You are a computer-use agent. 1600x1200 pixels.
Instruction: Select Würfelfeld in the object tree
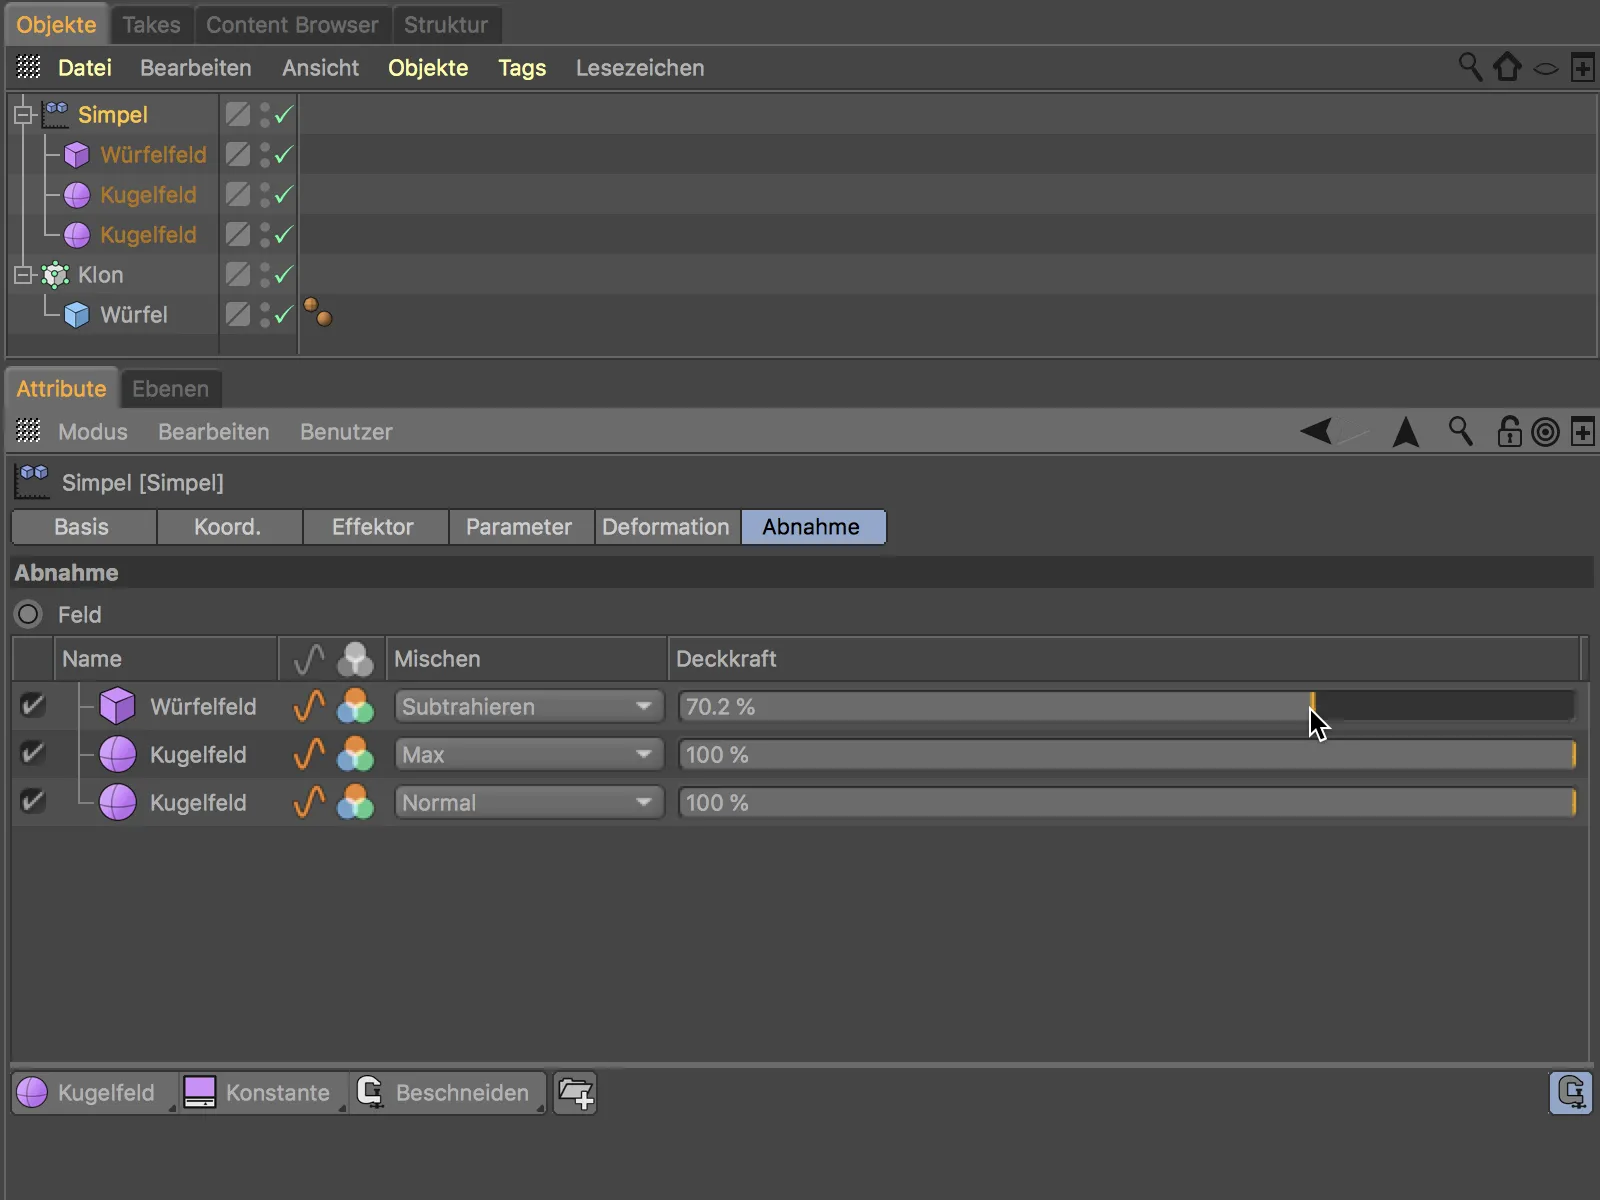153,155
